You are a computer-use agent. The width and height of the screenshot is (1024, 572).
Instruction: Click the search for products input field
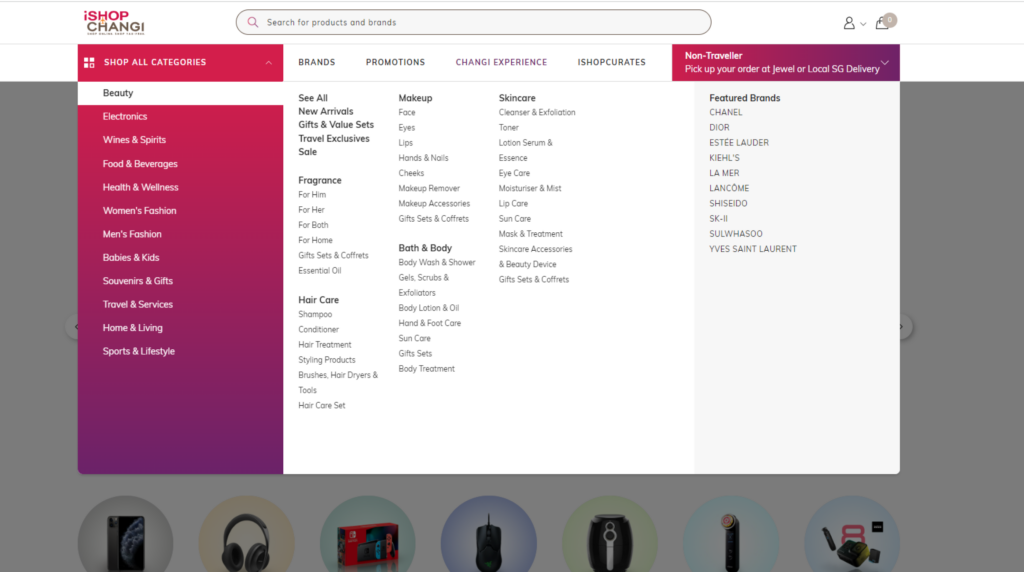(480, 22)
